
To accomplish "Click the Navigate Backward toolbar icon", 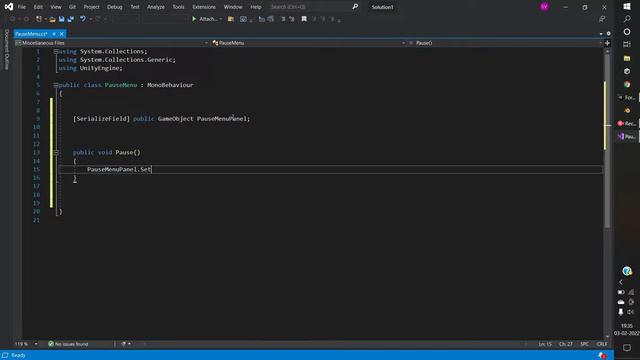I will pos(13,19).
